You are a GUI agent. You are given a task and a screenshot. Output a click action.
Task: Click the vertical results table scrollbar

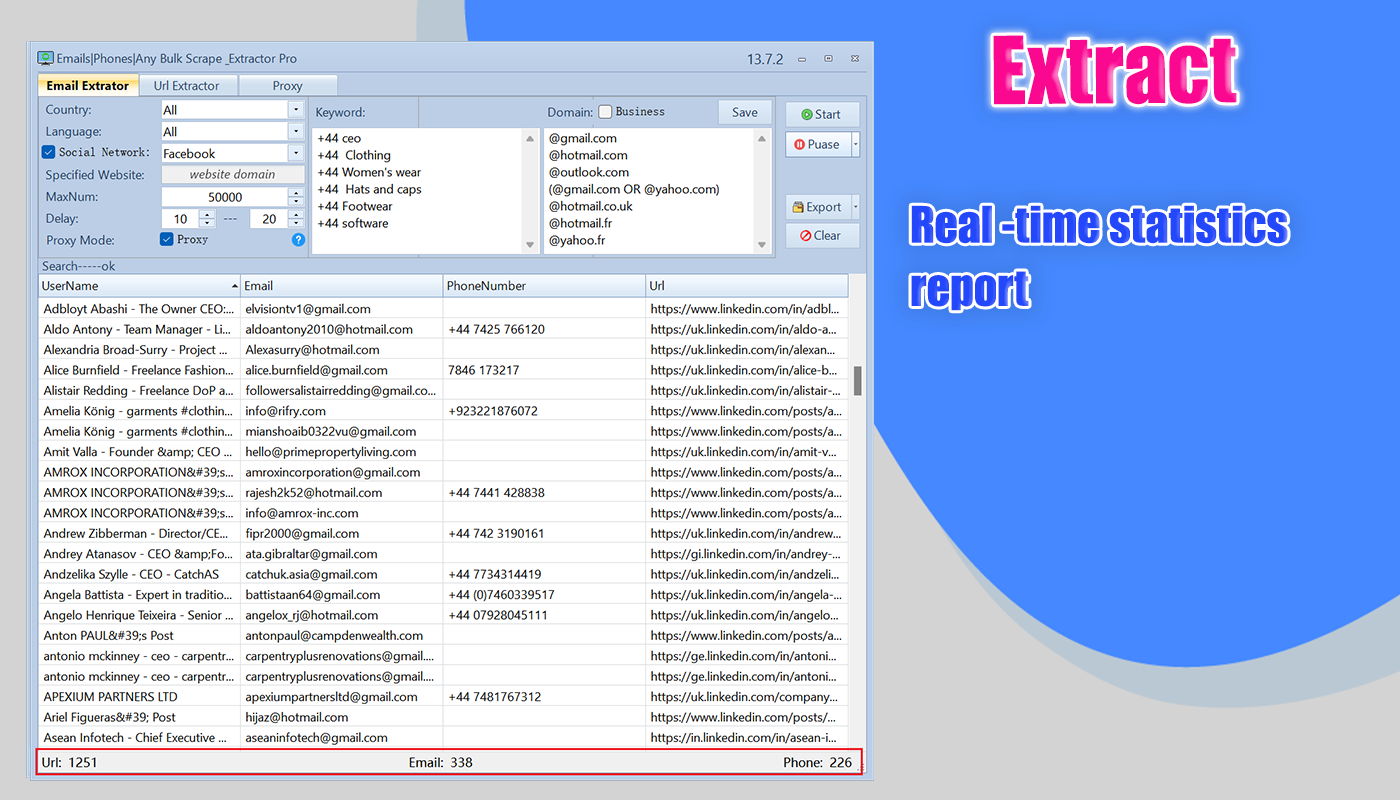(857, 381)
